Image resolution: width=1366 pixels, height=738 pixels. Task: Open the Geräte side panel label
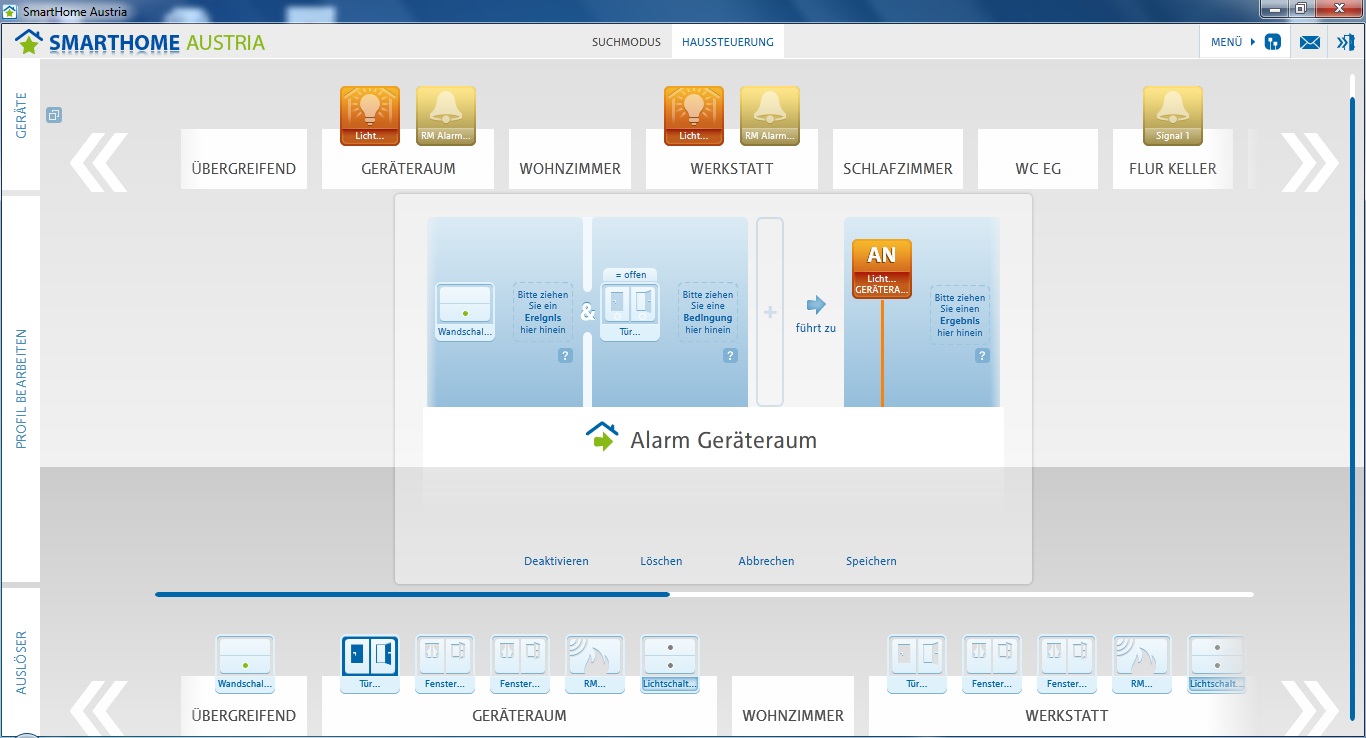(21, 116)
